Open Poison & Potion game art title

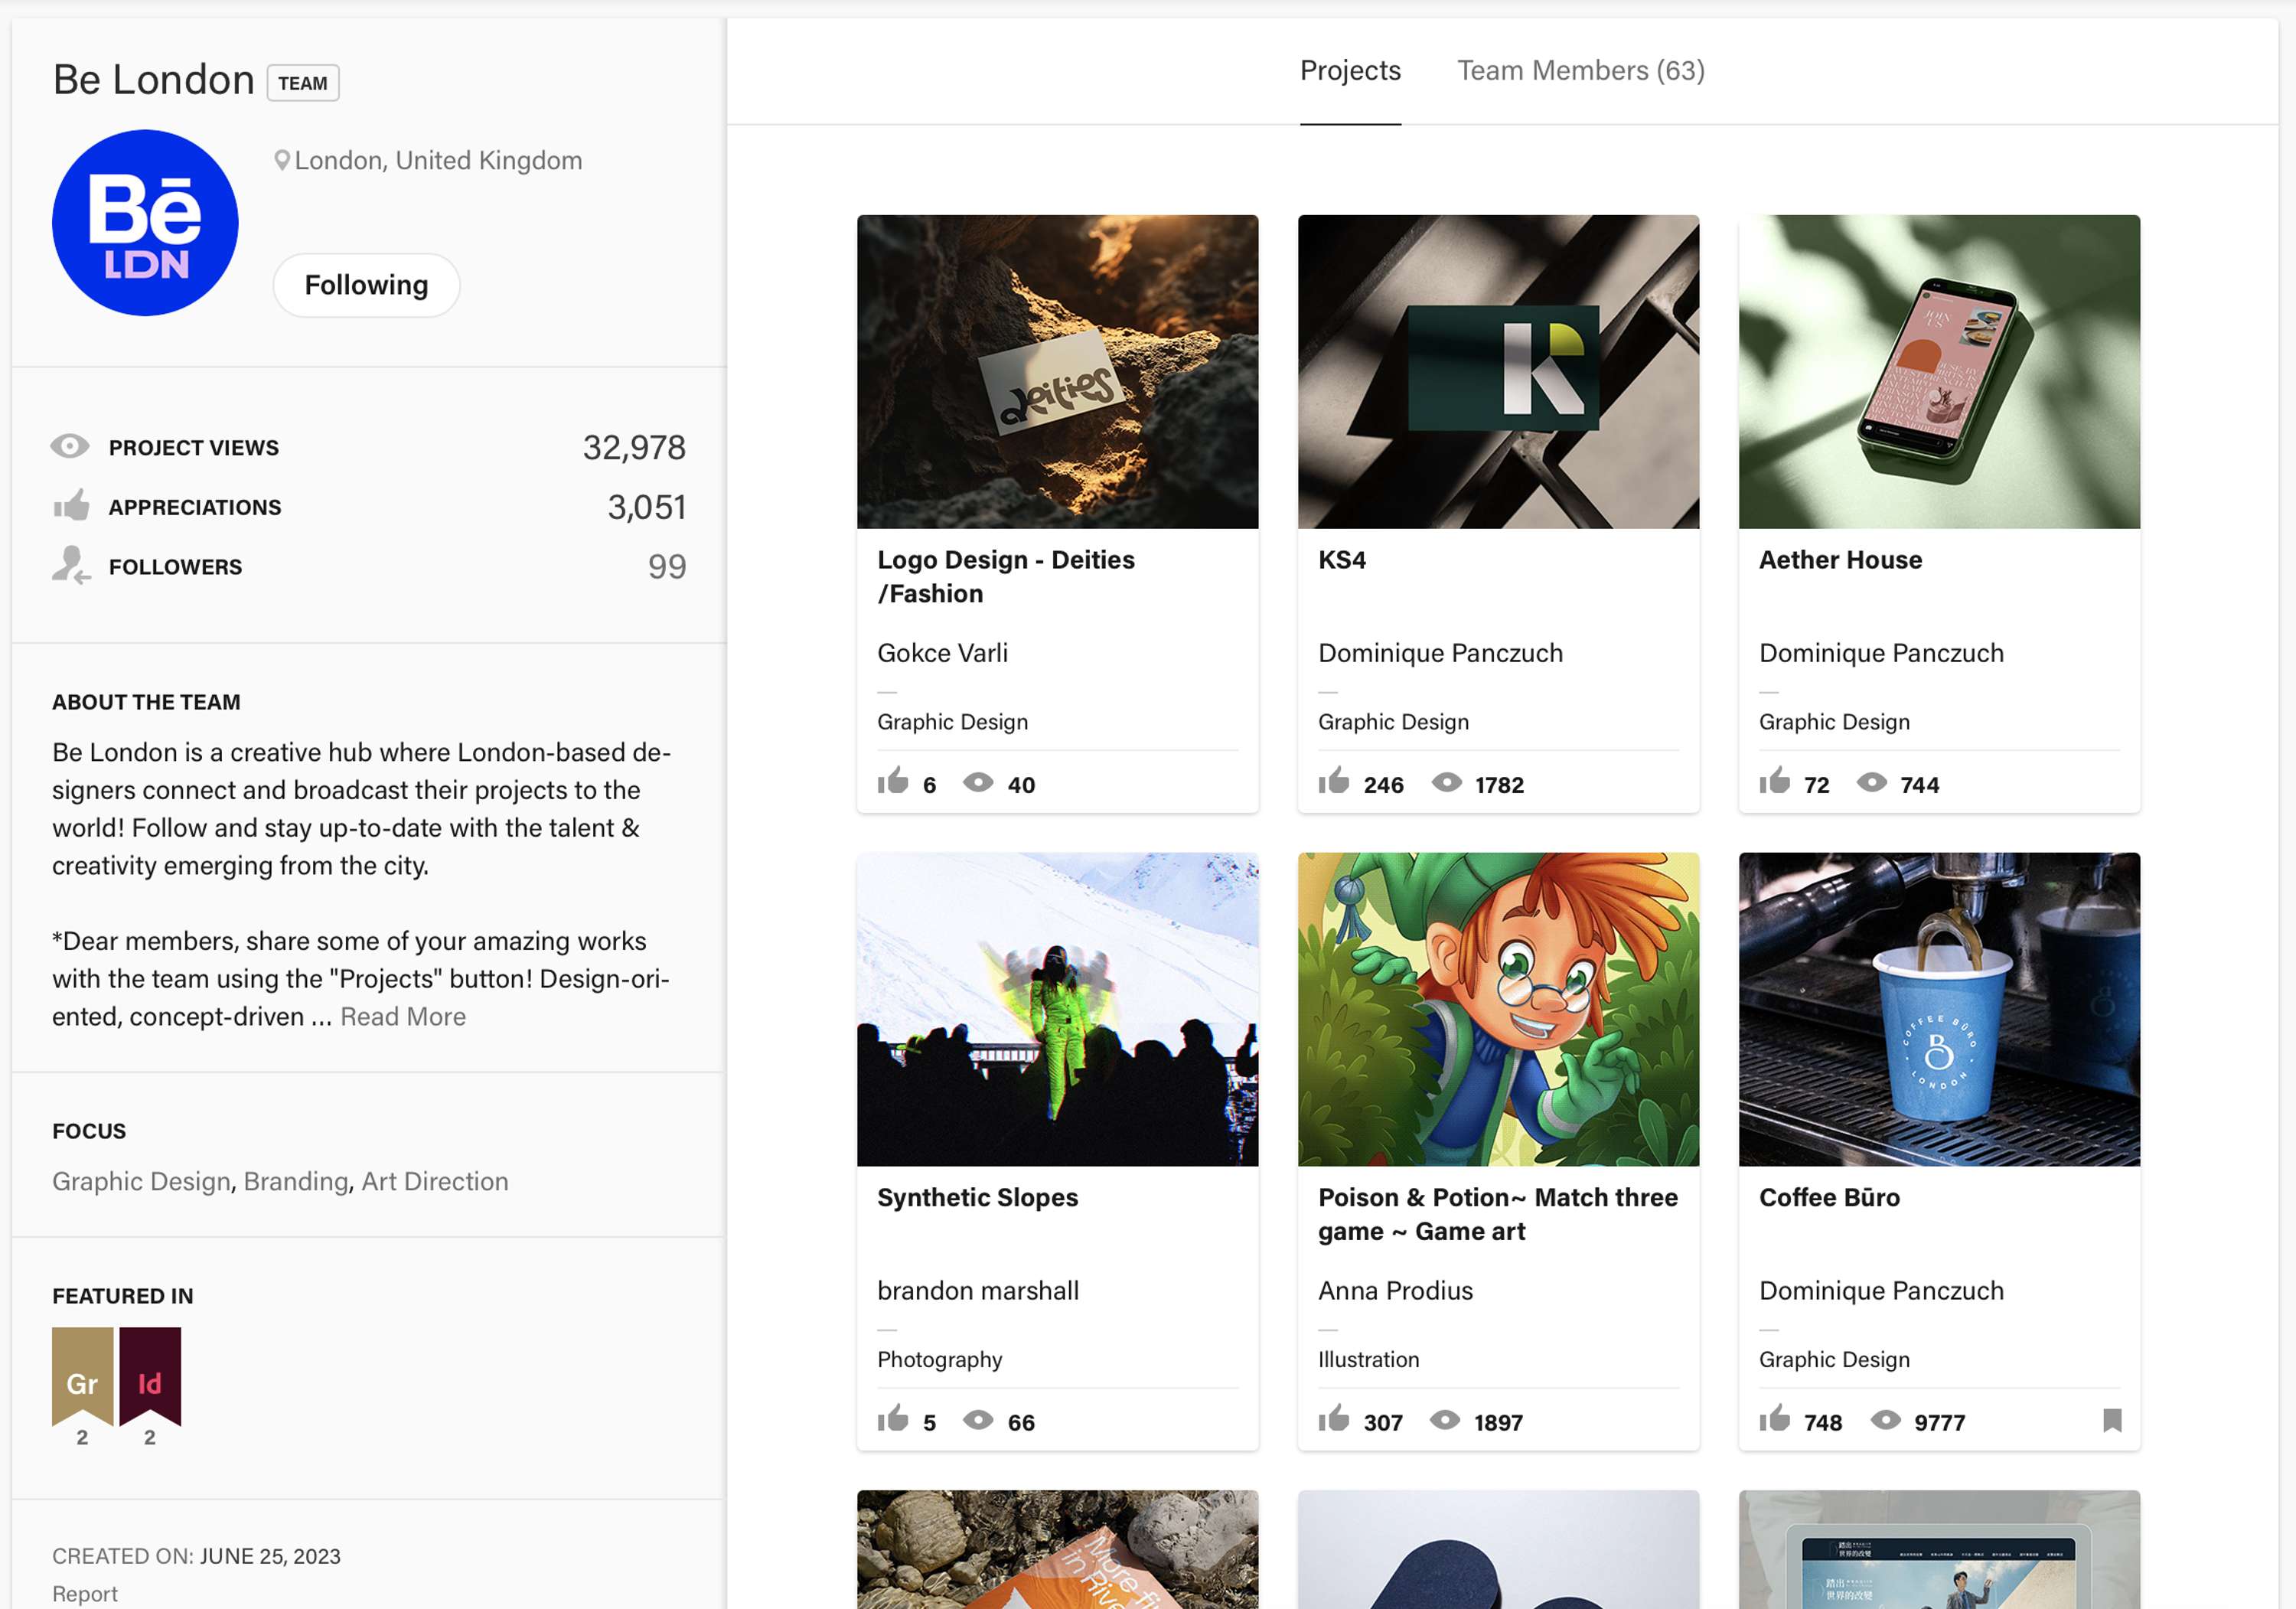click(x=1498, y=1215)
